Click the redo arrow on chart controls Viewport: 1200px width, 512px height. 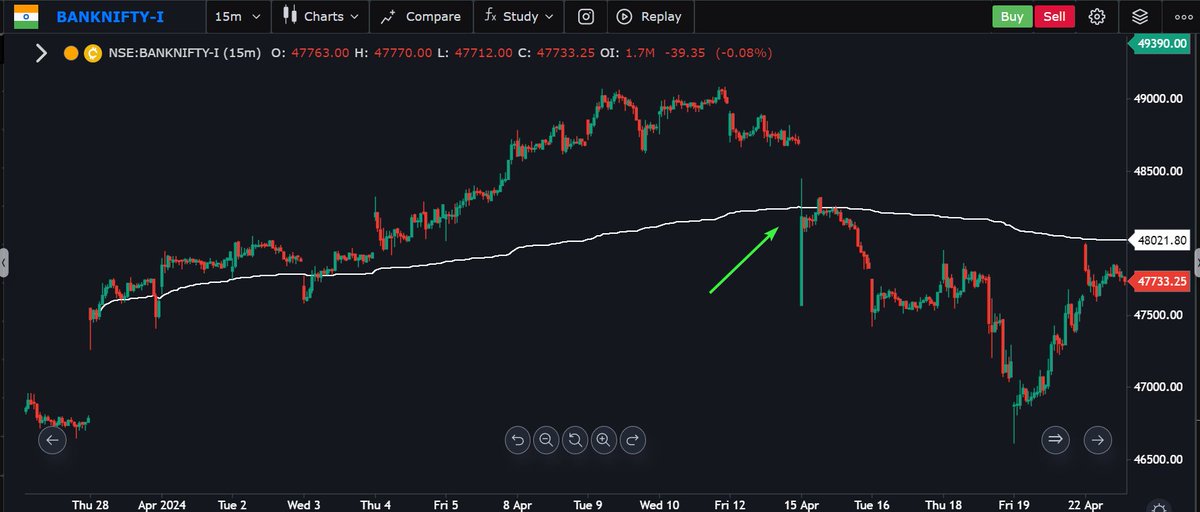coord(632,439)
